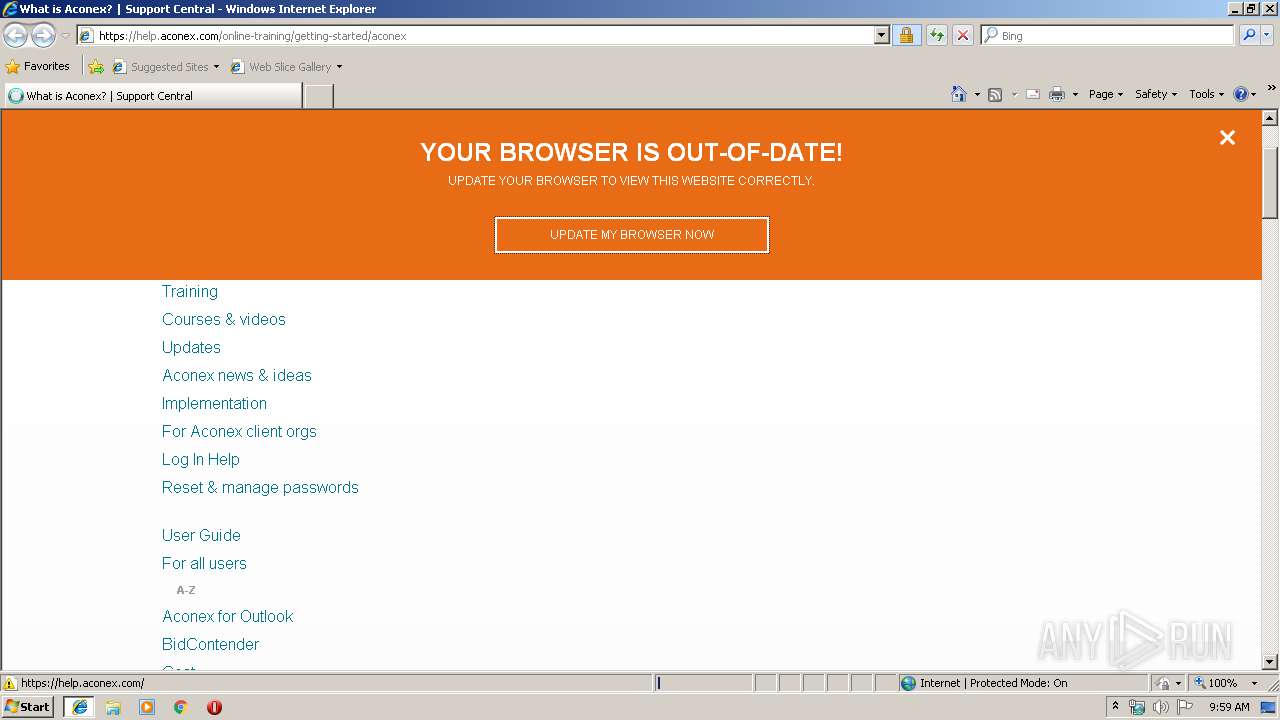The height and width of the screenshot is (720, 1280).
Task: Click the Help question mark icon
Action: [x=1240, y=94]
